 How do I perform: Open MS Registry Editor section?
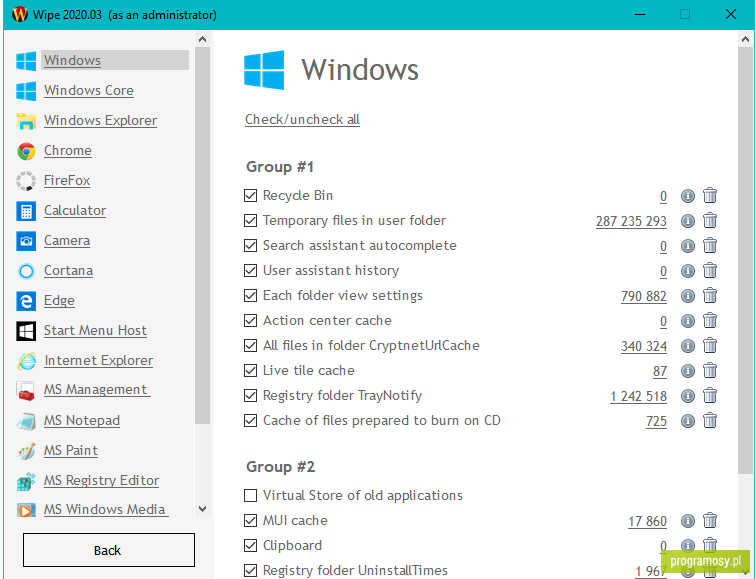coord(101,481)
